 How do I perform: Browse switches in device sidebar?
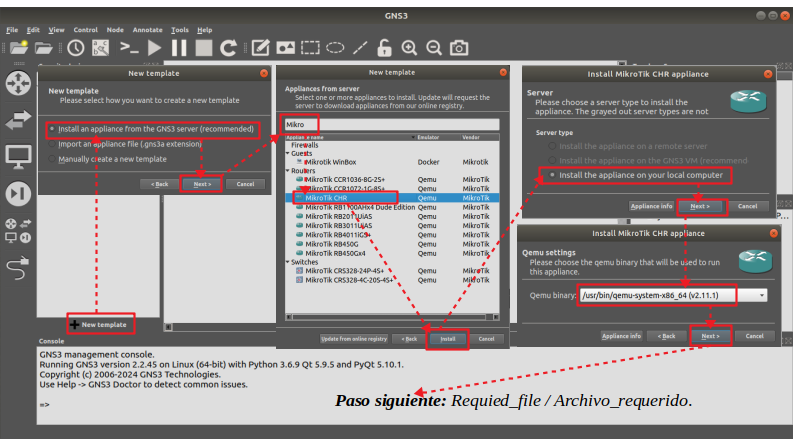click(18, 120)
